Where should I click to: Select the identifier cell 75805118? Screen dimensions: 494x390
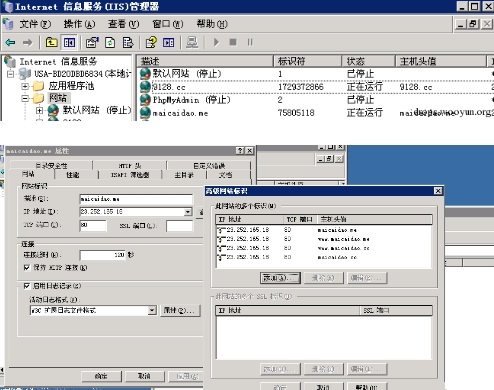(x=296, y=113)
